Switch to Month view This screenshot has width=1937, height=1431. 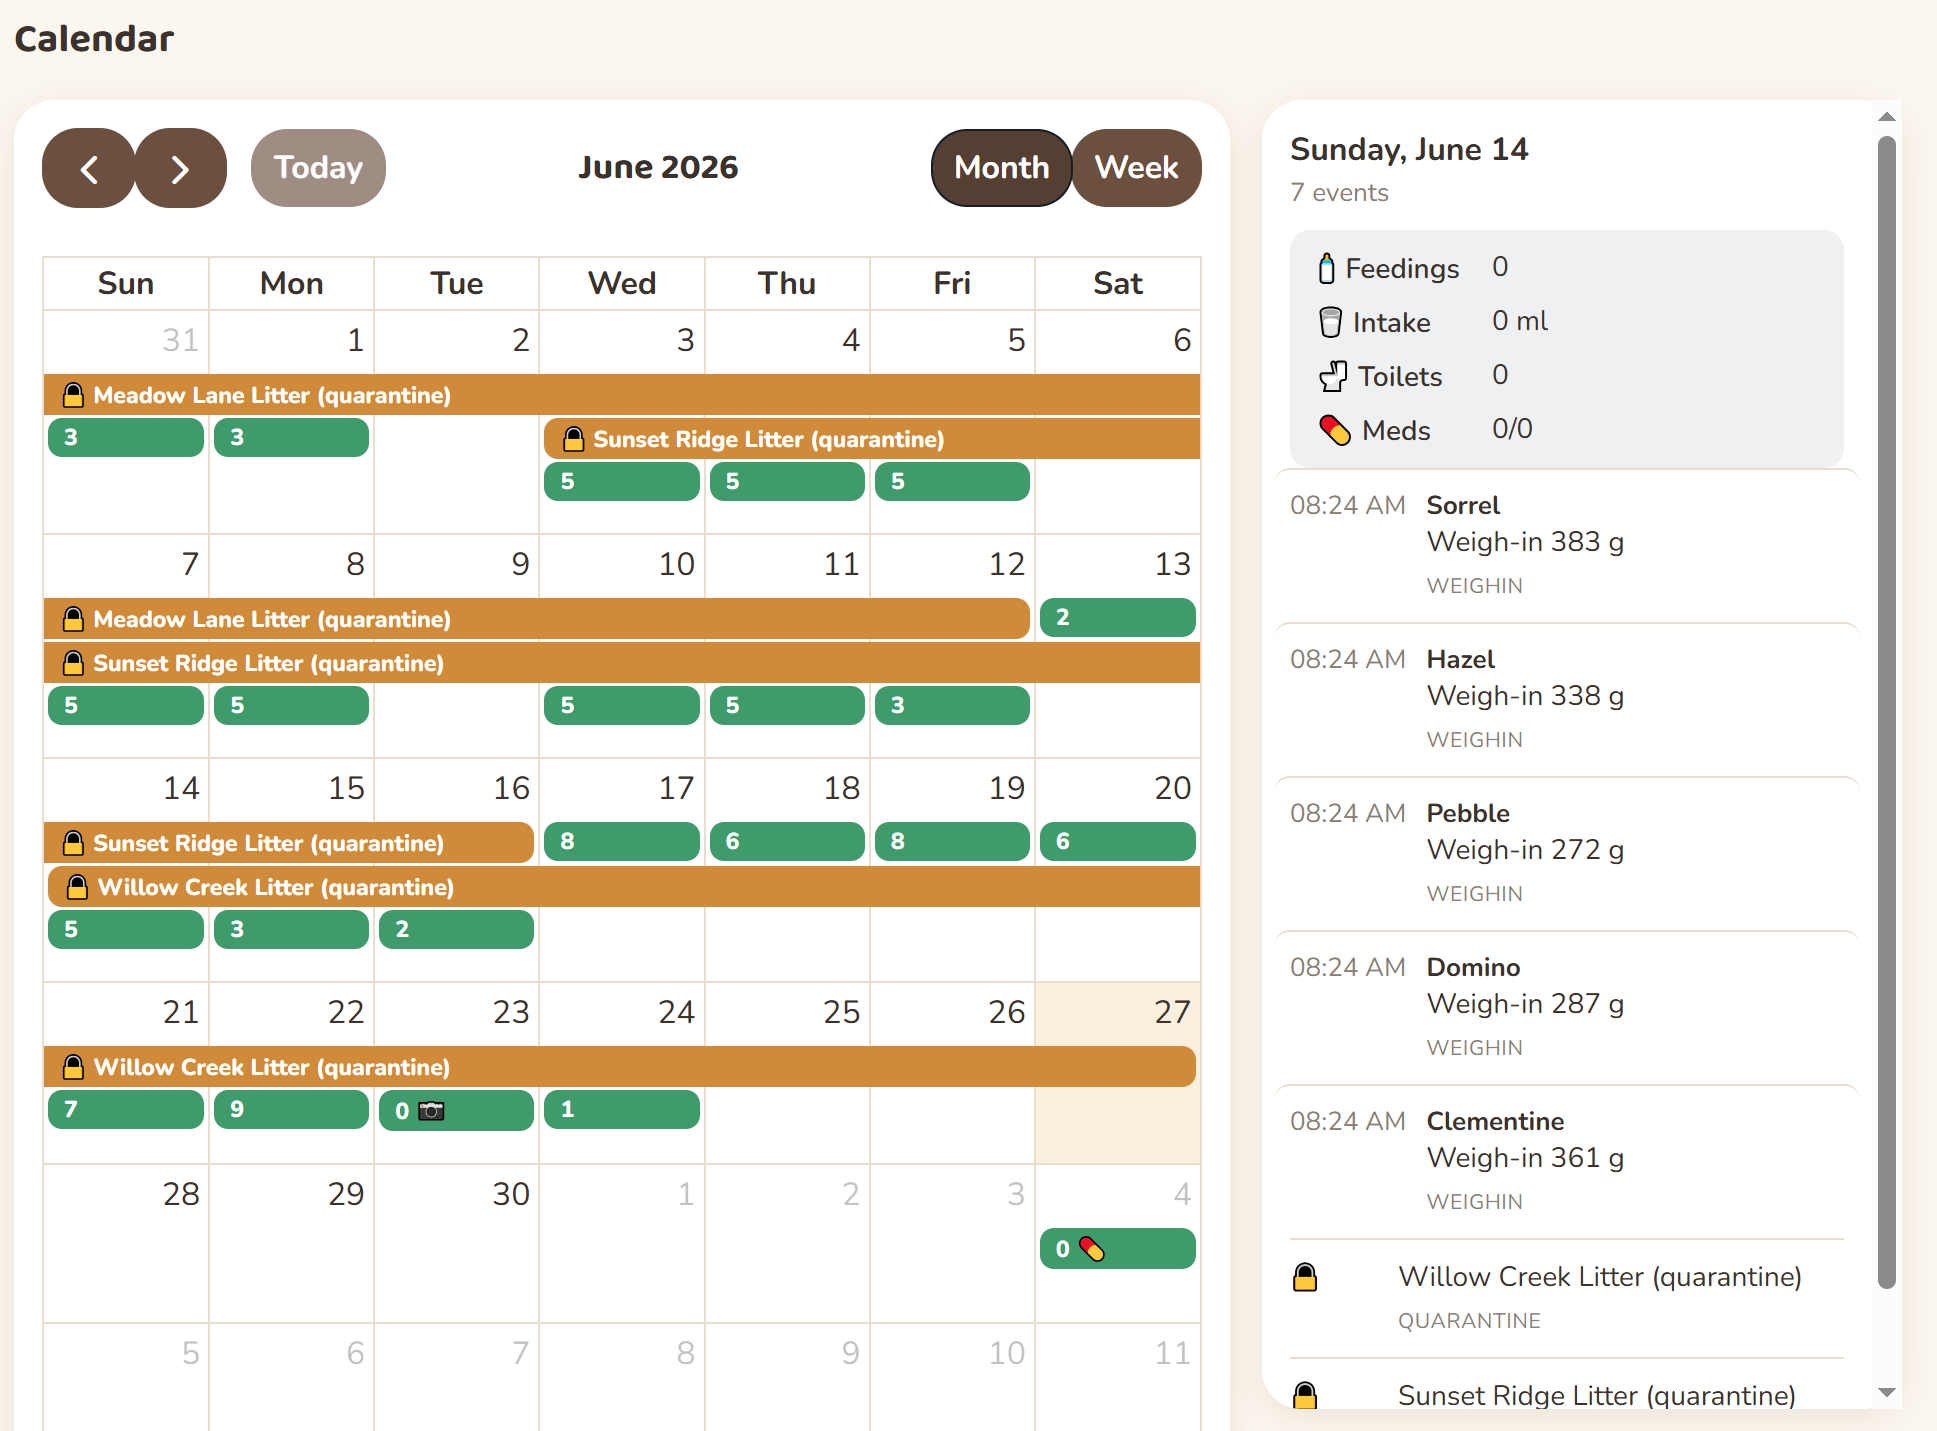1001,168
